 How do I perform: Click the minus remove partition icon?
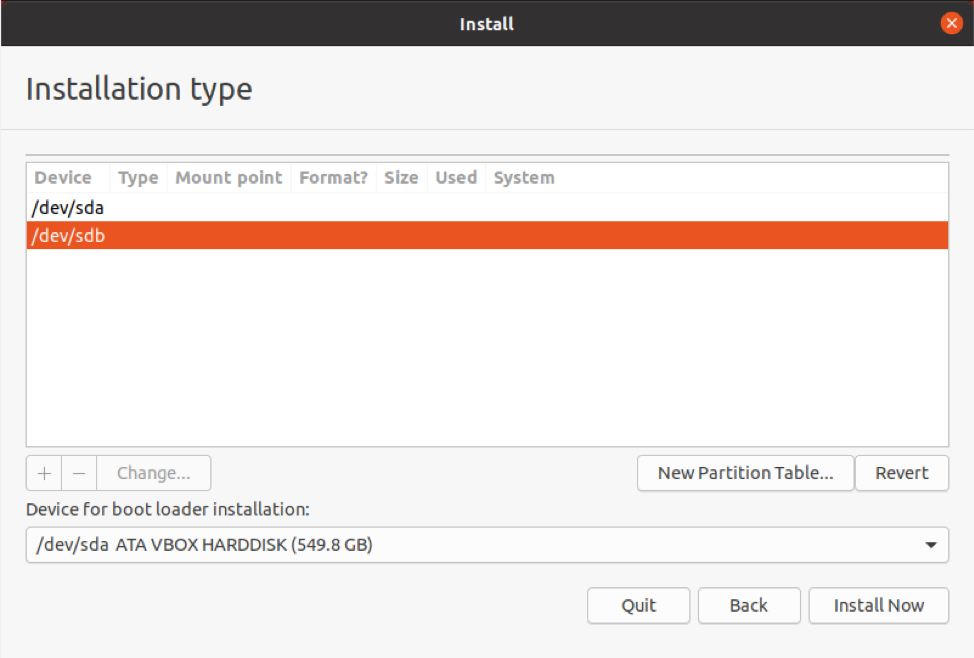[x=79, y=473]
